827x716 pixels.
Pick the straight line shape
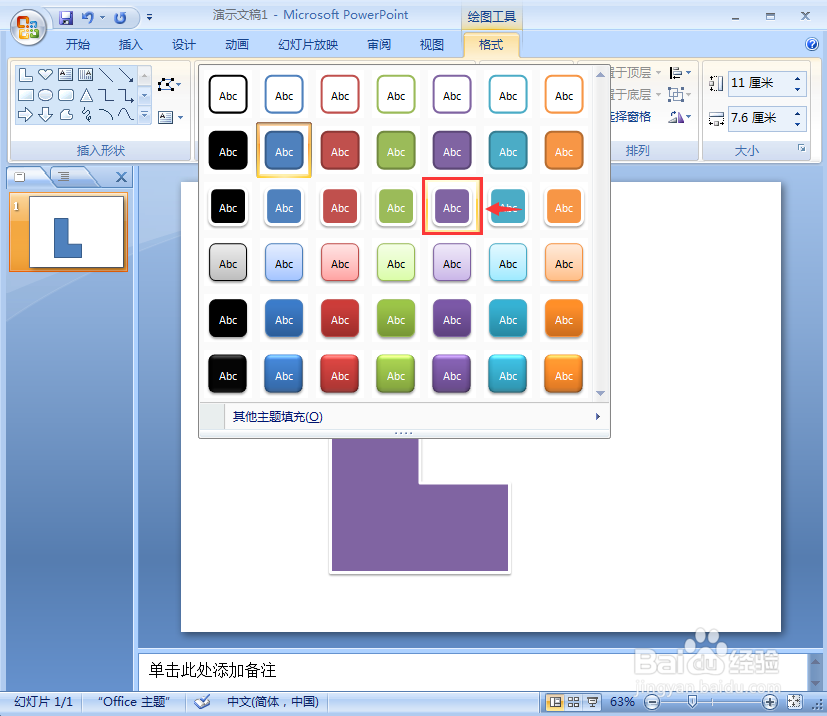click(105, 75)
